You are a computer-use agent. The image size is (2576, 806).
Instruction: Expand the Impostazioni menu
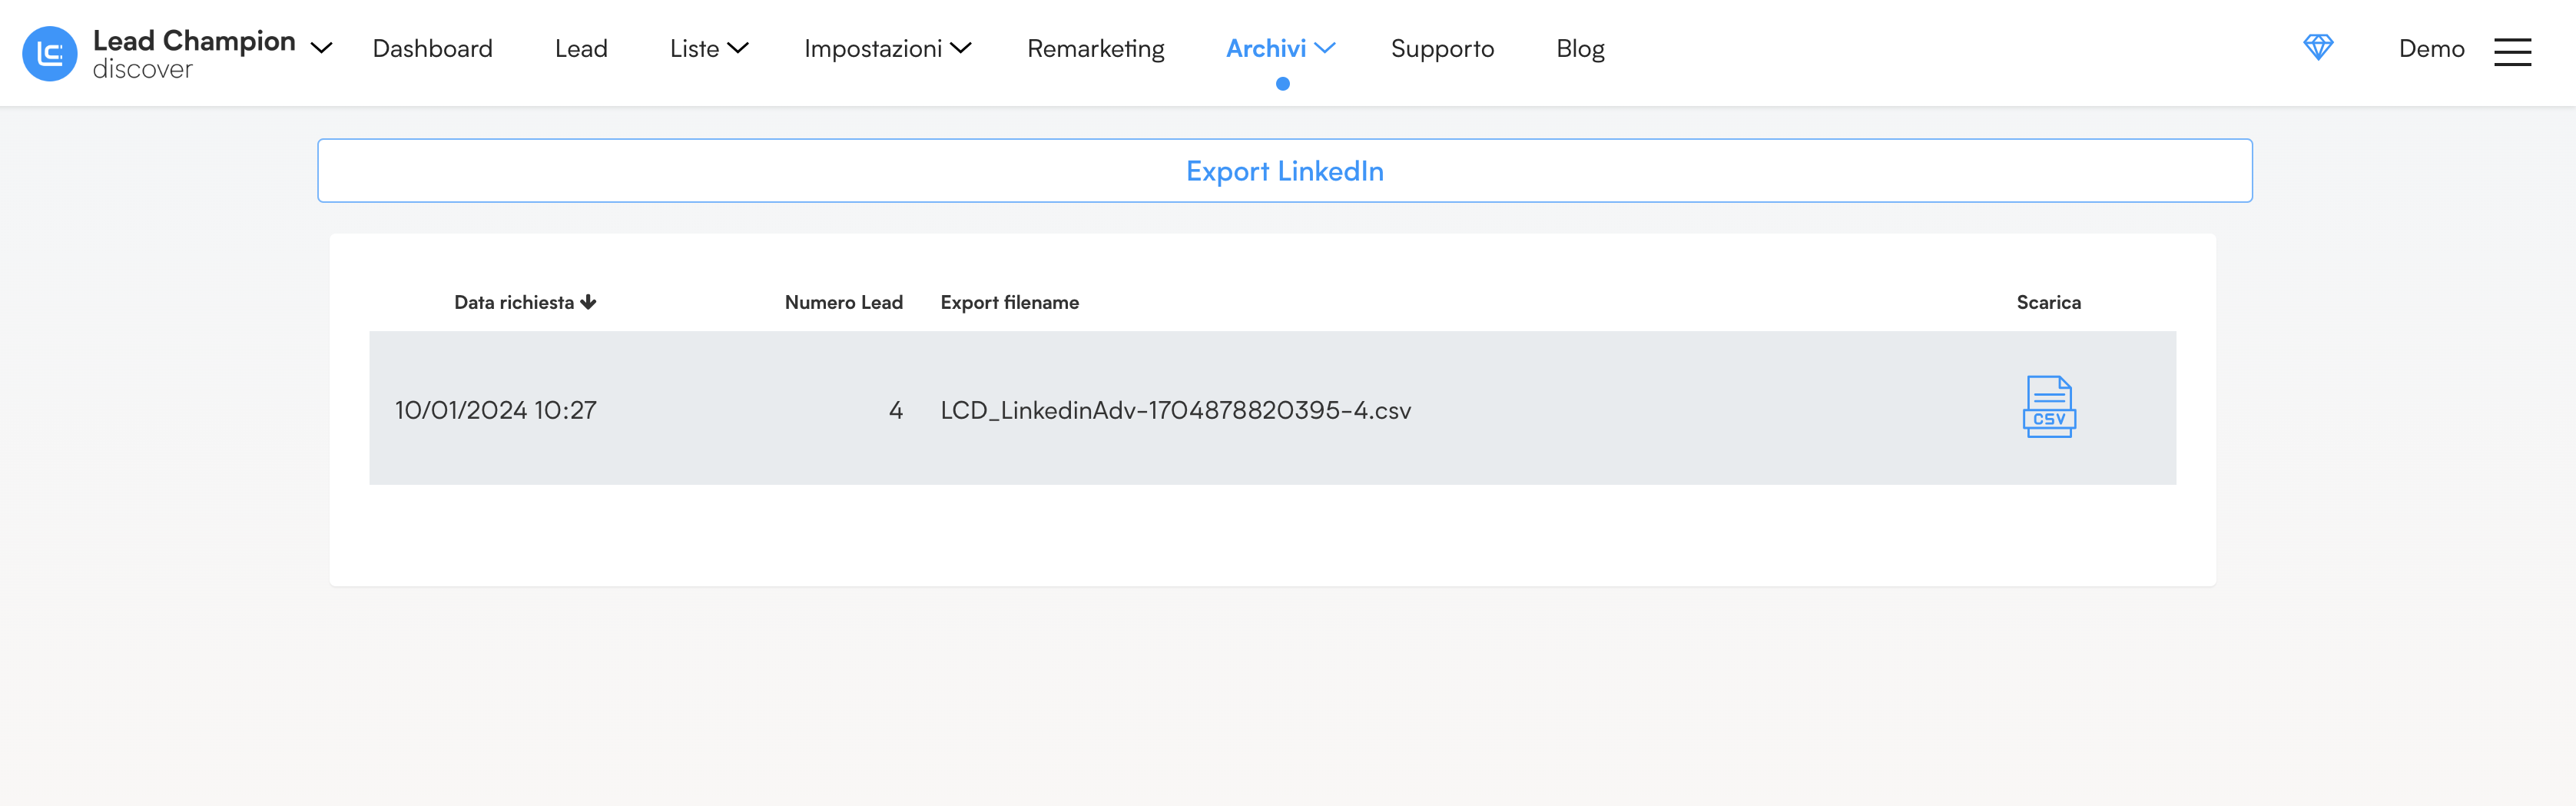pos(887,48)
